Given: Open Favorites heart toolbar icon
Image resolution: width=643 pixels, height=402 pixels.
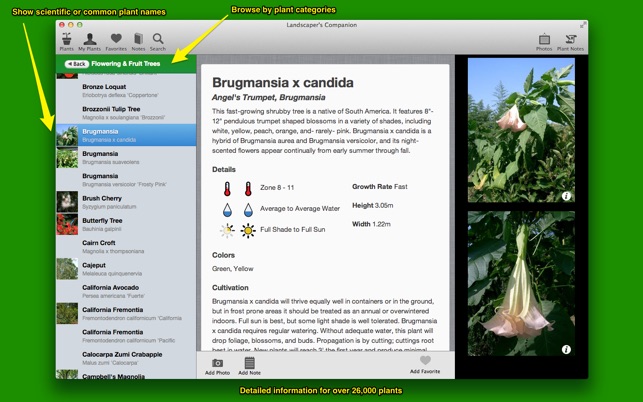Looking at the screenshot, I should coord(116,42).
